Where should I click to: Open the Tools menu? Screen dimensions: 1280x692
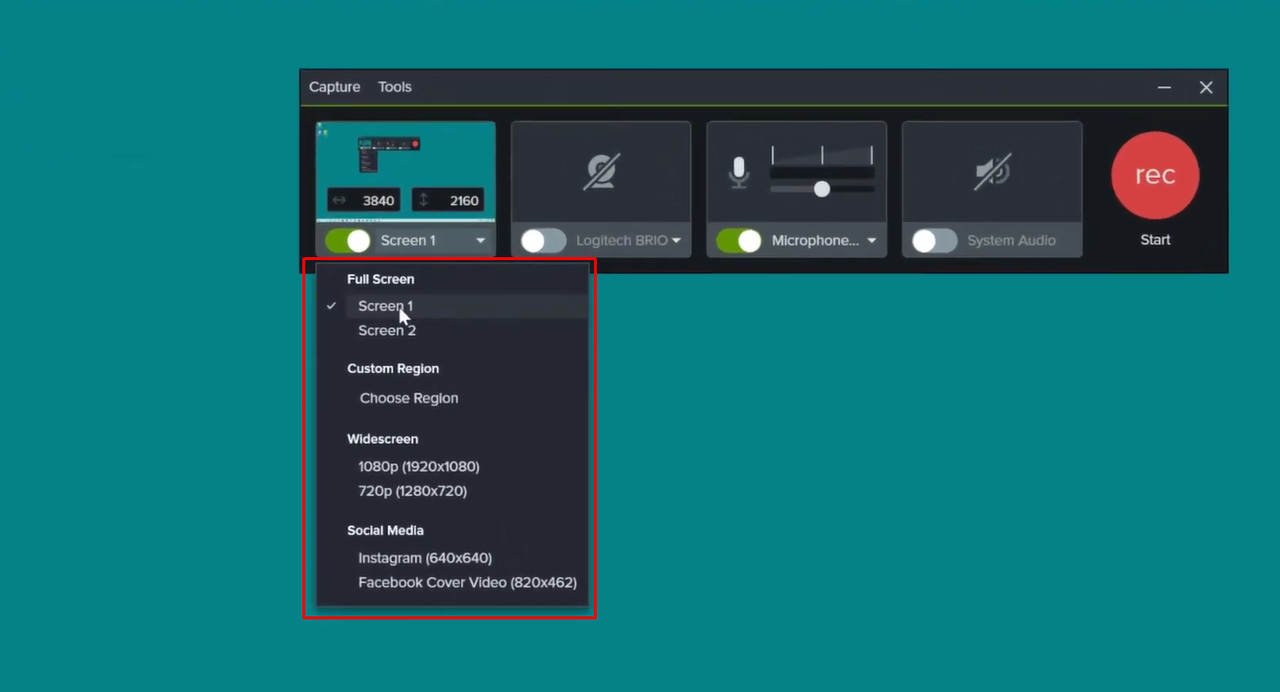point(395,87)
